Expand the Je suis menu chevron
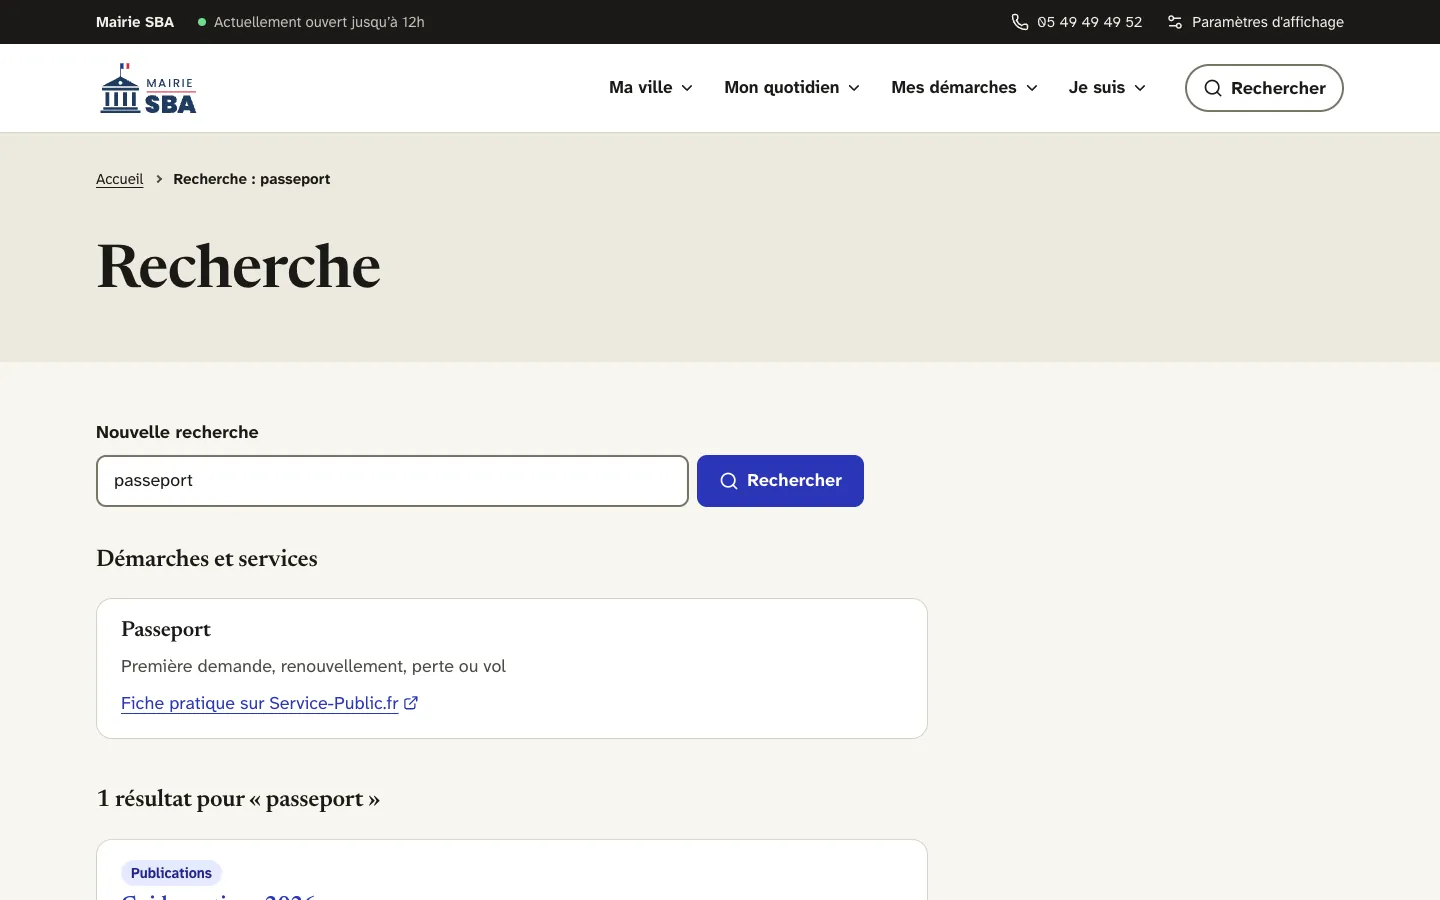The height and width of the screenshot is (900, 1440). click(x=1140, y=88)
